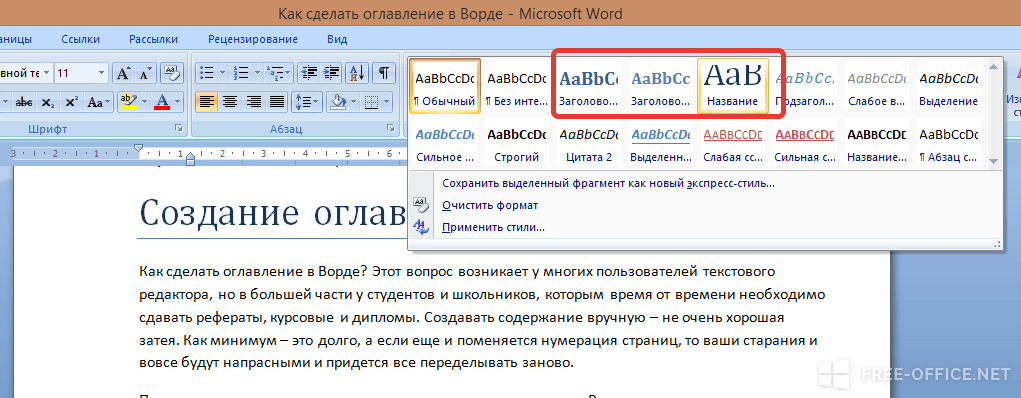Sort text alphabetically
1021x398 pixels.
pos(357,72)
